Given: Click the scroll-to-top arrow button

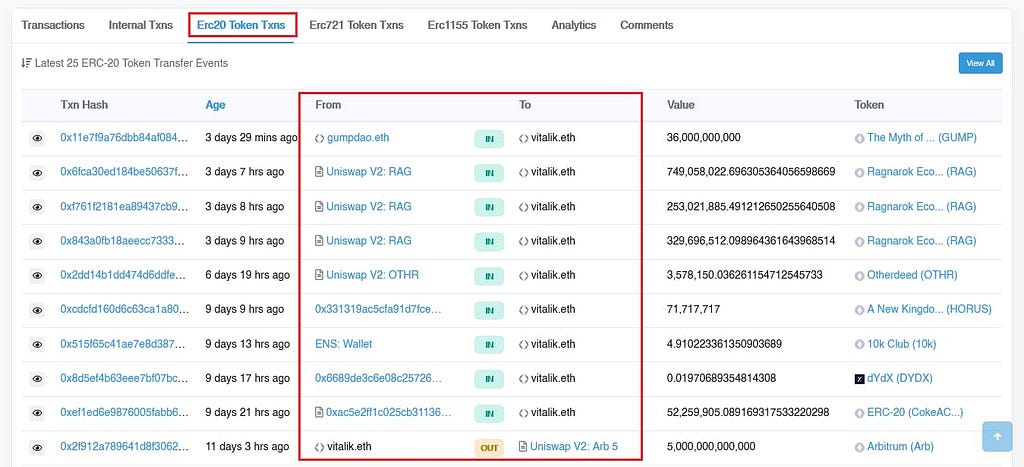Looking at the screenshot, I should (997, 436).
